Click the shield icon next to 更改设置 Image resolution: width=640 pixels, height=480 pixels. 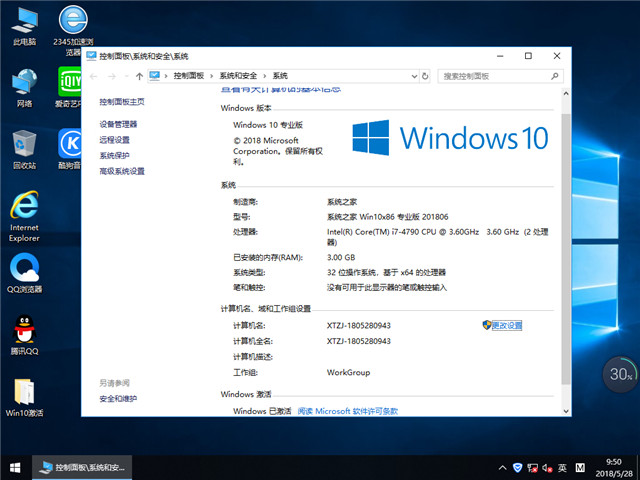[x=487, y=325]
